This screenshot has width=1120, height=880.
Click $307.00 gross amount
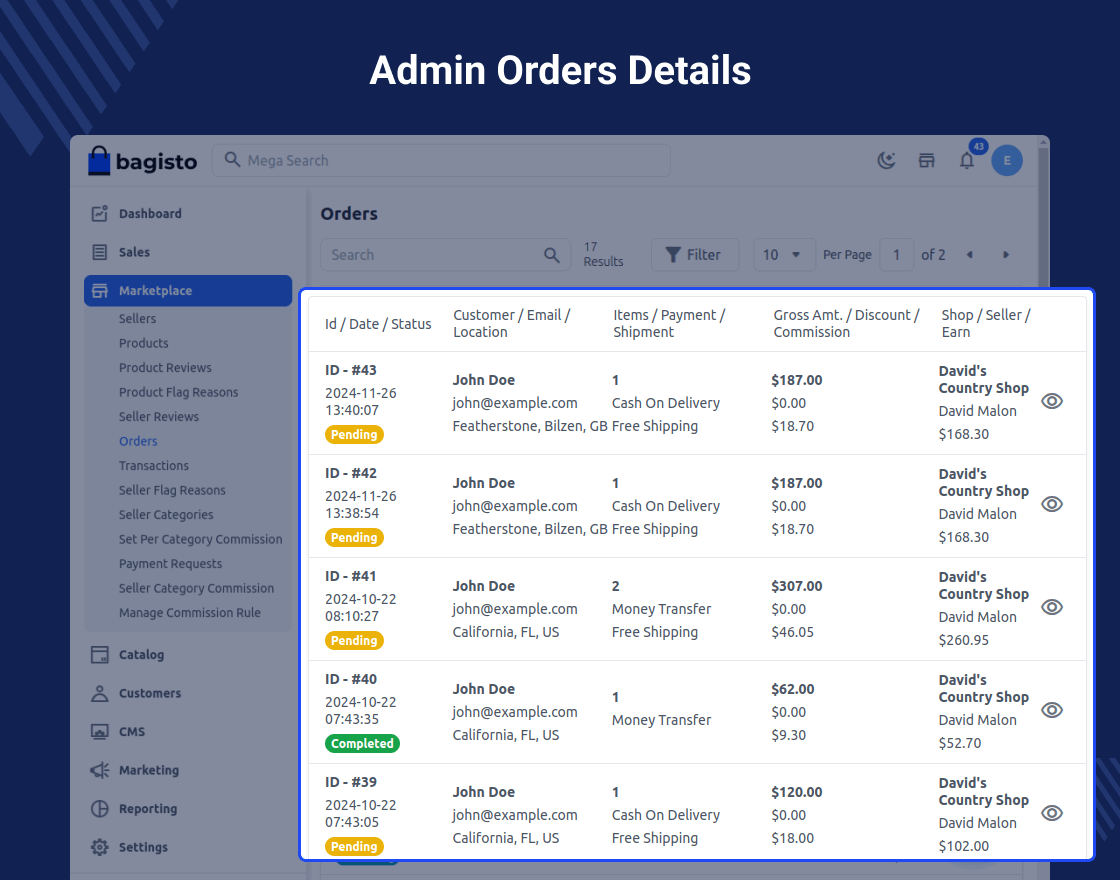[x=796, y=586]
